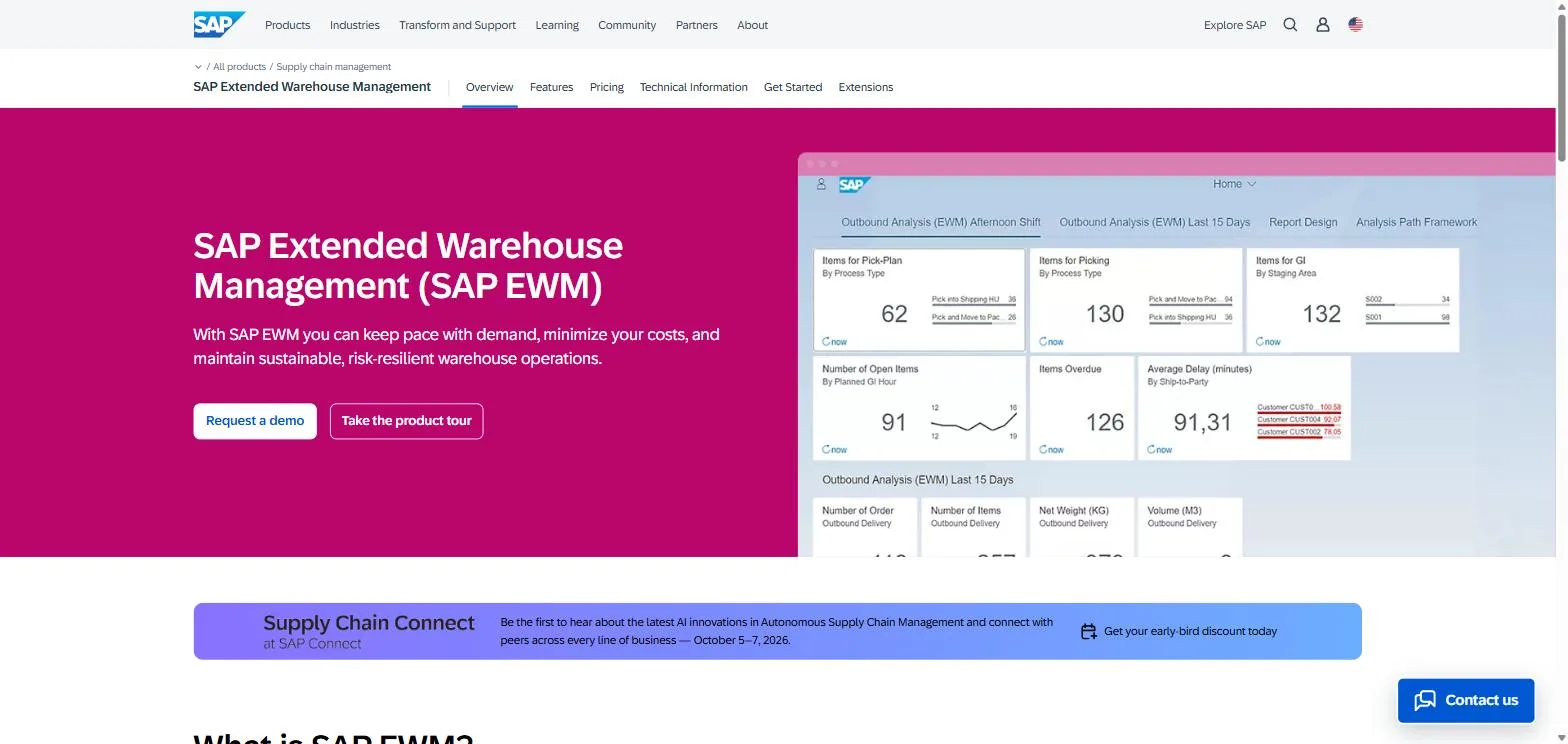Click the main SAP EWM heading
The image size is (1568, 744).
(x=408, y=265)
